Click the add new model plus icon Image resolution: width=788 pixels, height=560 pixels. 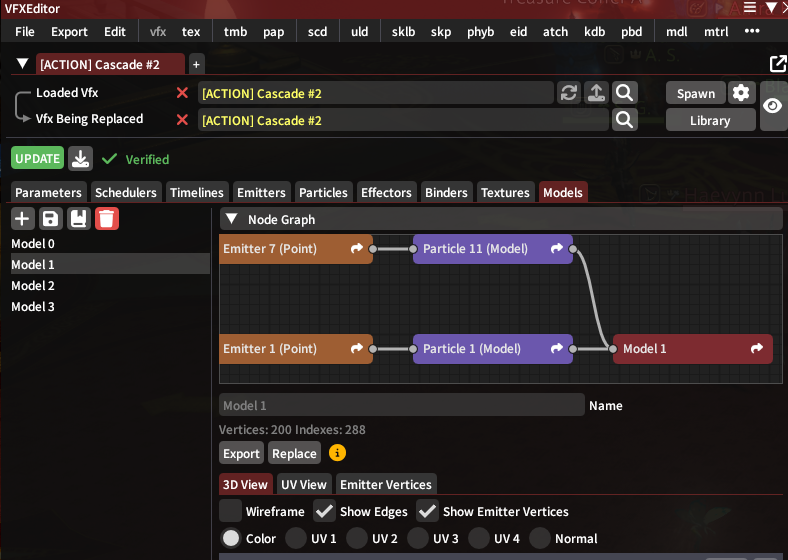coord(22,219)
